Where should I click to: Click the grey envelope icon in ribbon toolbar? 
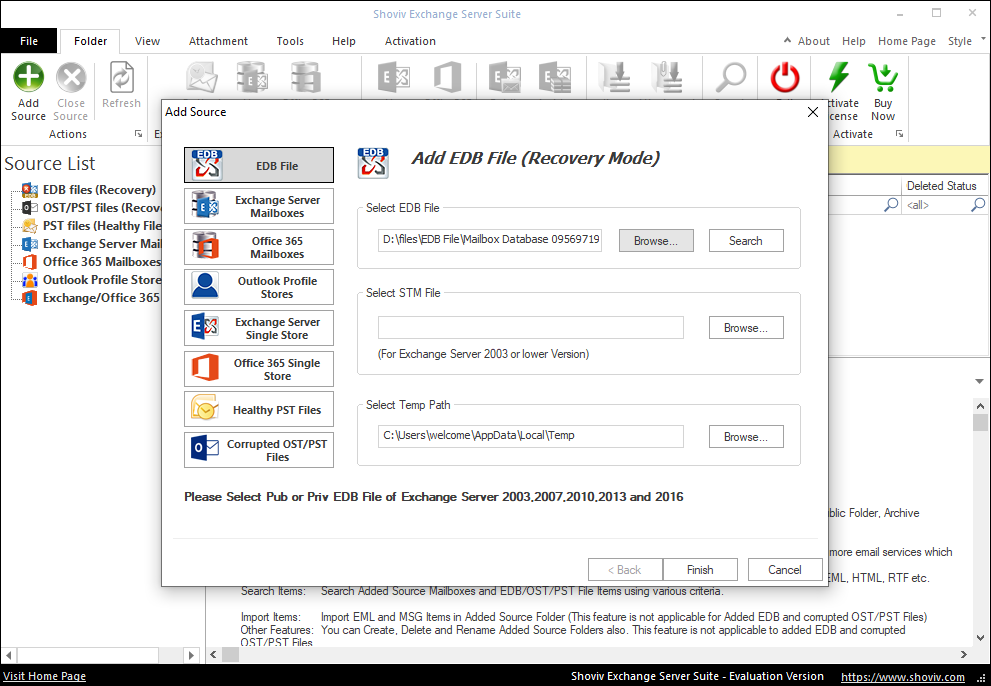click(202, 77)
